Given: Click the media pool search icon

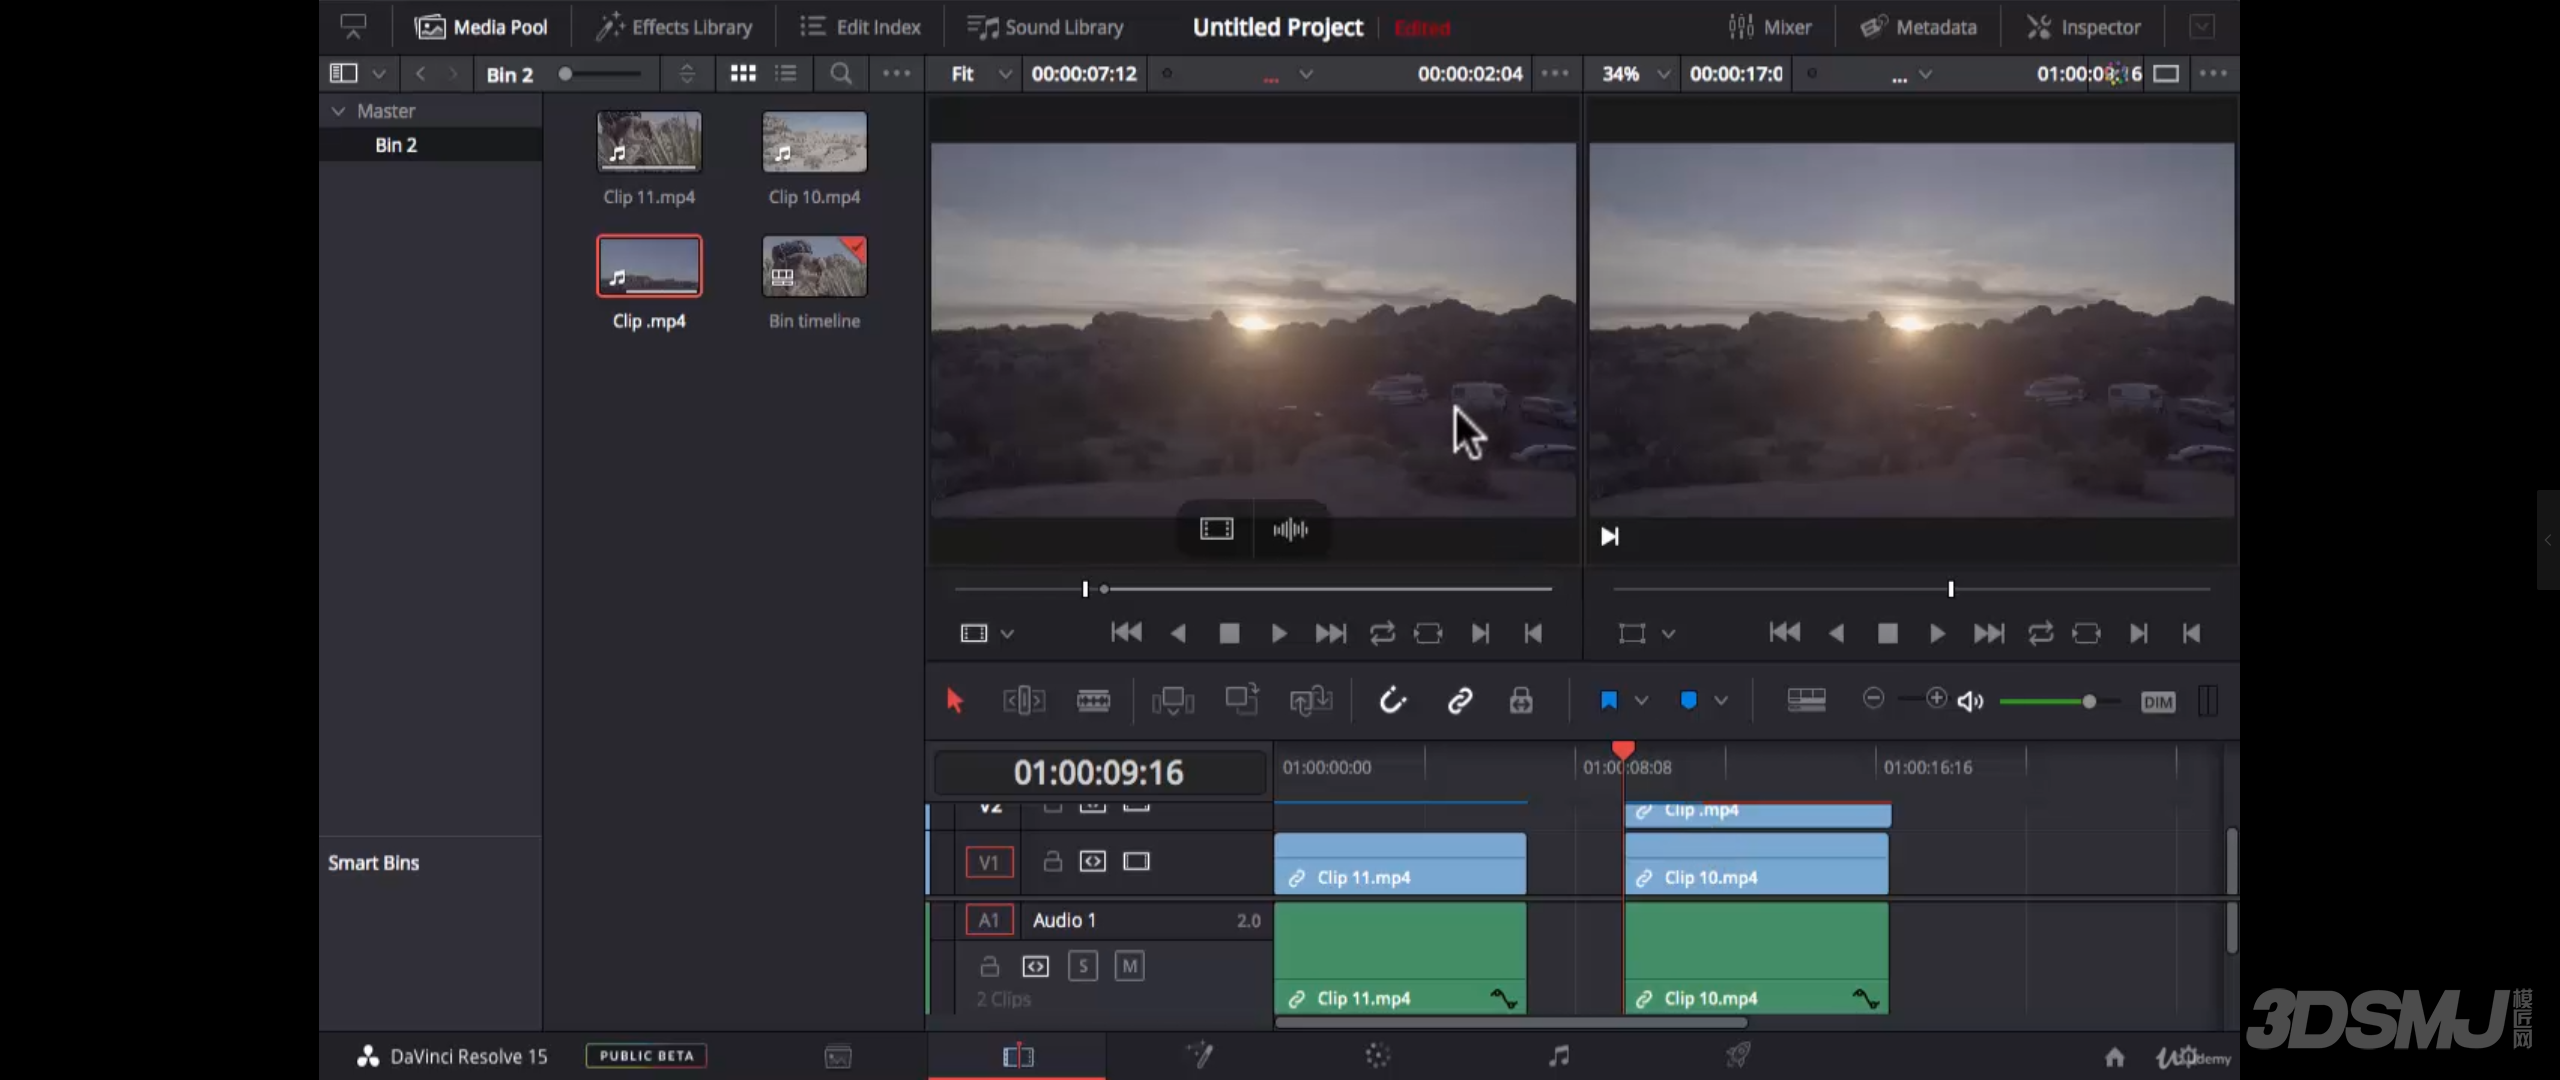Looking at the screenshot, I should coord(841,73).
